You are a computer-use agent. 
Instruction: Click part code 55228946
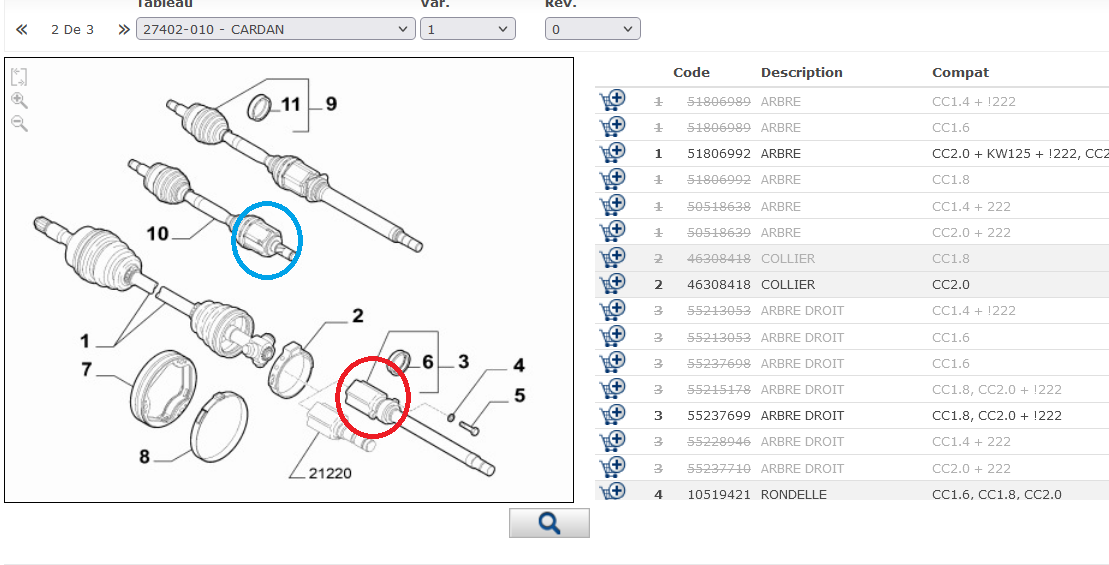pos(719,442)
